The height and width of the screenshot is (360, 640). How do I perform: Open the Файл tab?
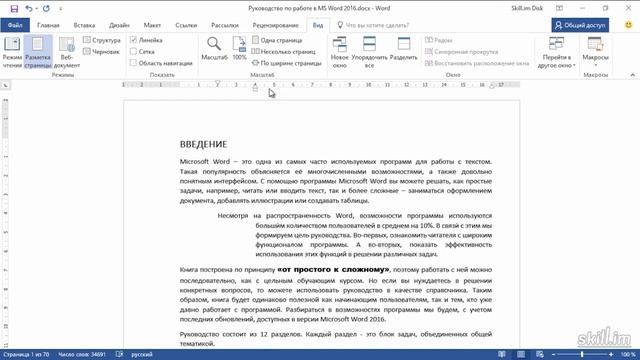15,25
